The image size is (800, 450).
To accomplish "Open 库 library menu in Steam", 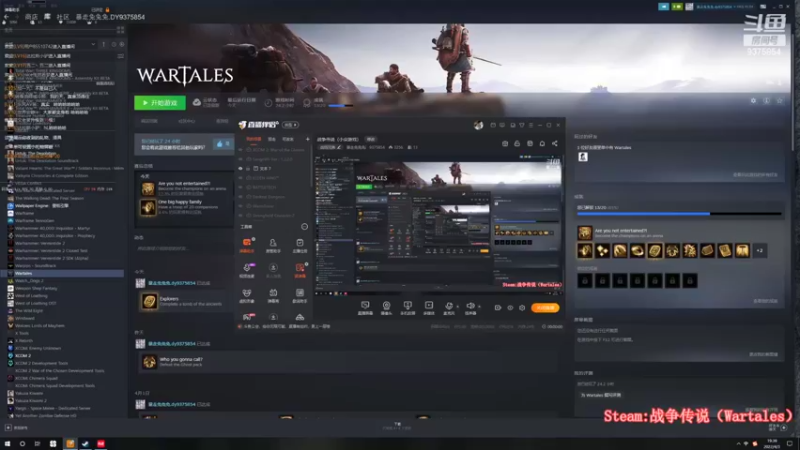I will click(x=47, y=17).
